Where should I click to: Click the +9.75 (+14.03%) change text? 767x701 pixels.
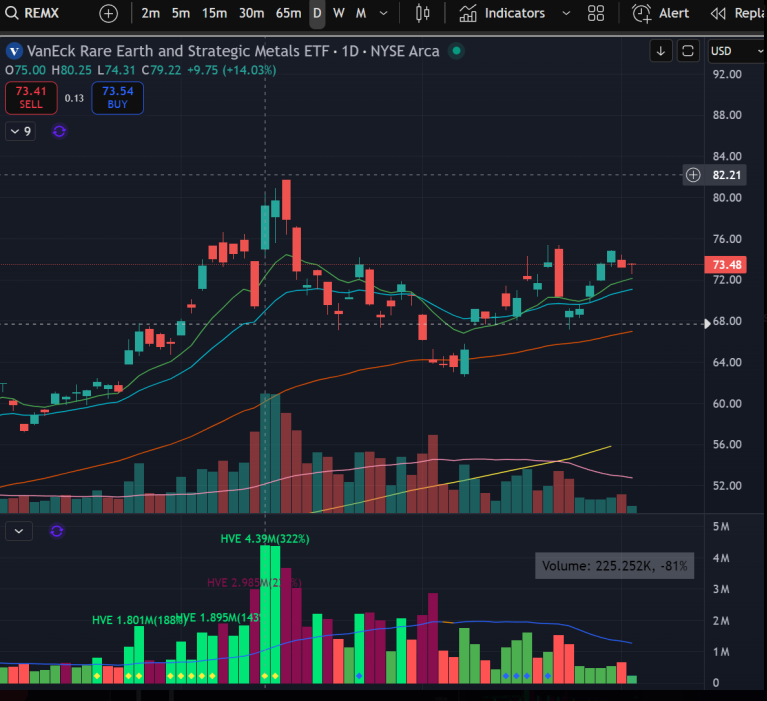(x=232, y=70)
